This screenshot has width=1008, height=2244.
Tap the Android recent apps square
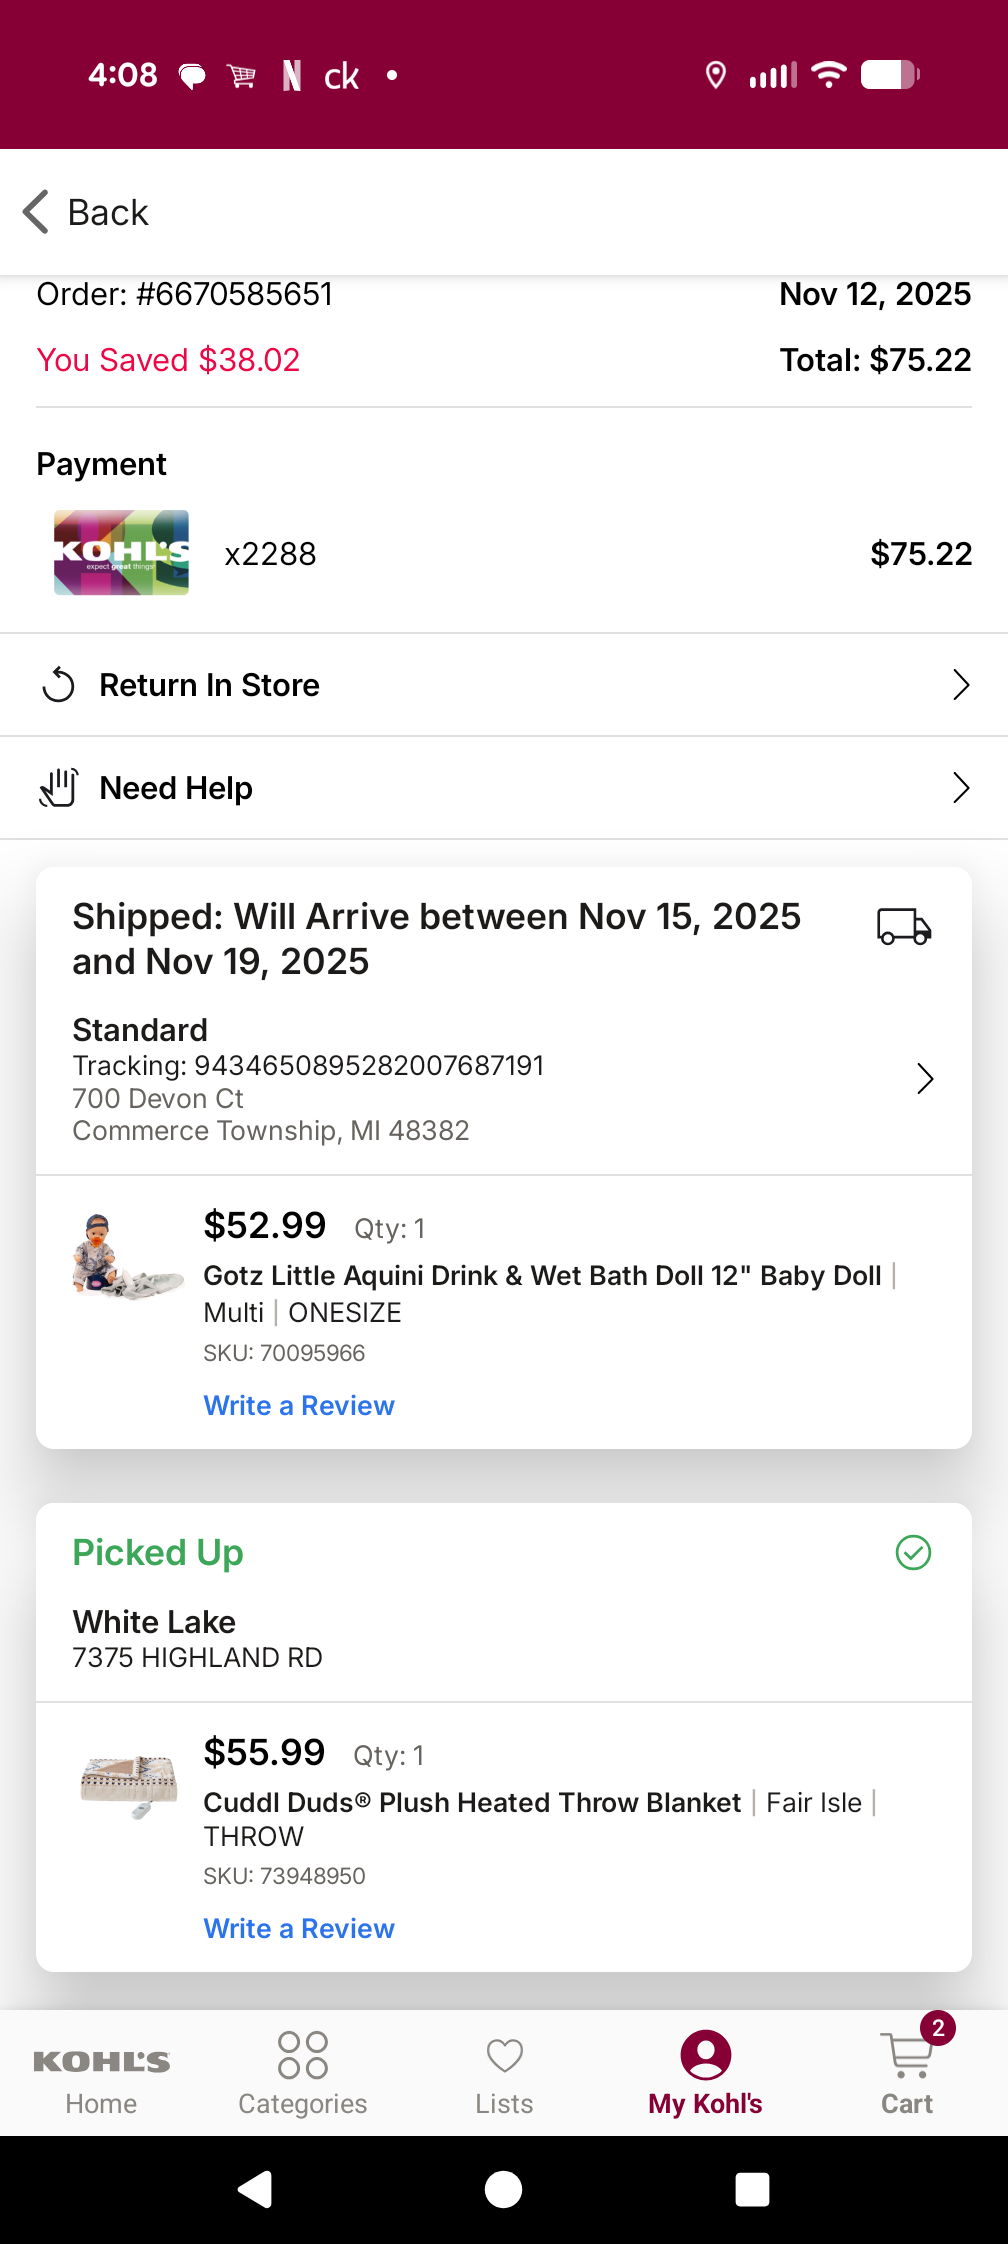752,2190
